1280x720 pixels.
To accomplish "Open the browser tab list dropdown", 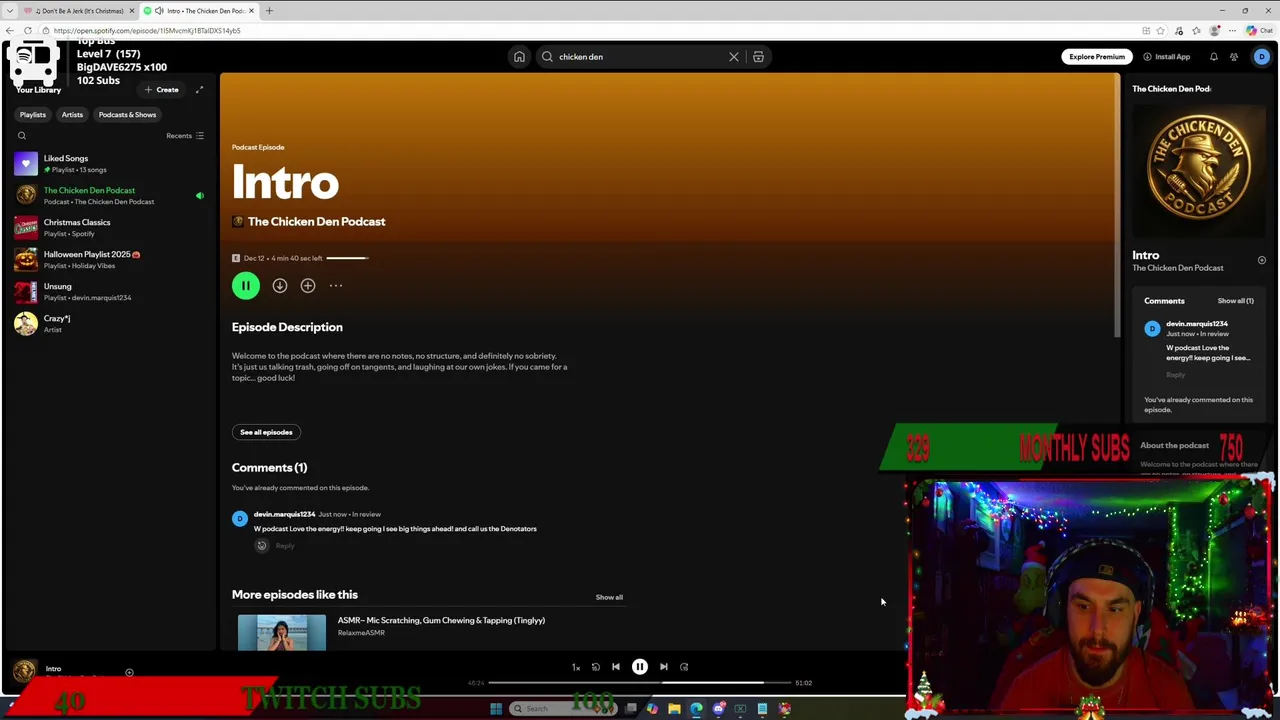I will [9, 11].
